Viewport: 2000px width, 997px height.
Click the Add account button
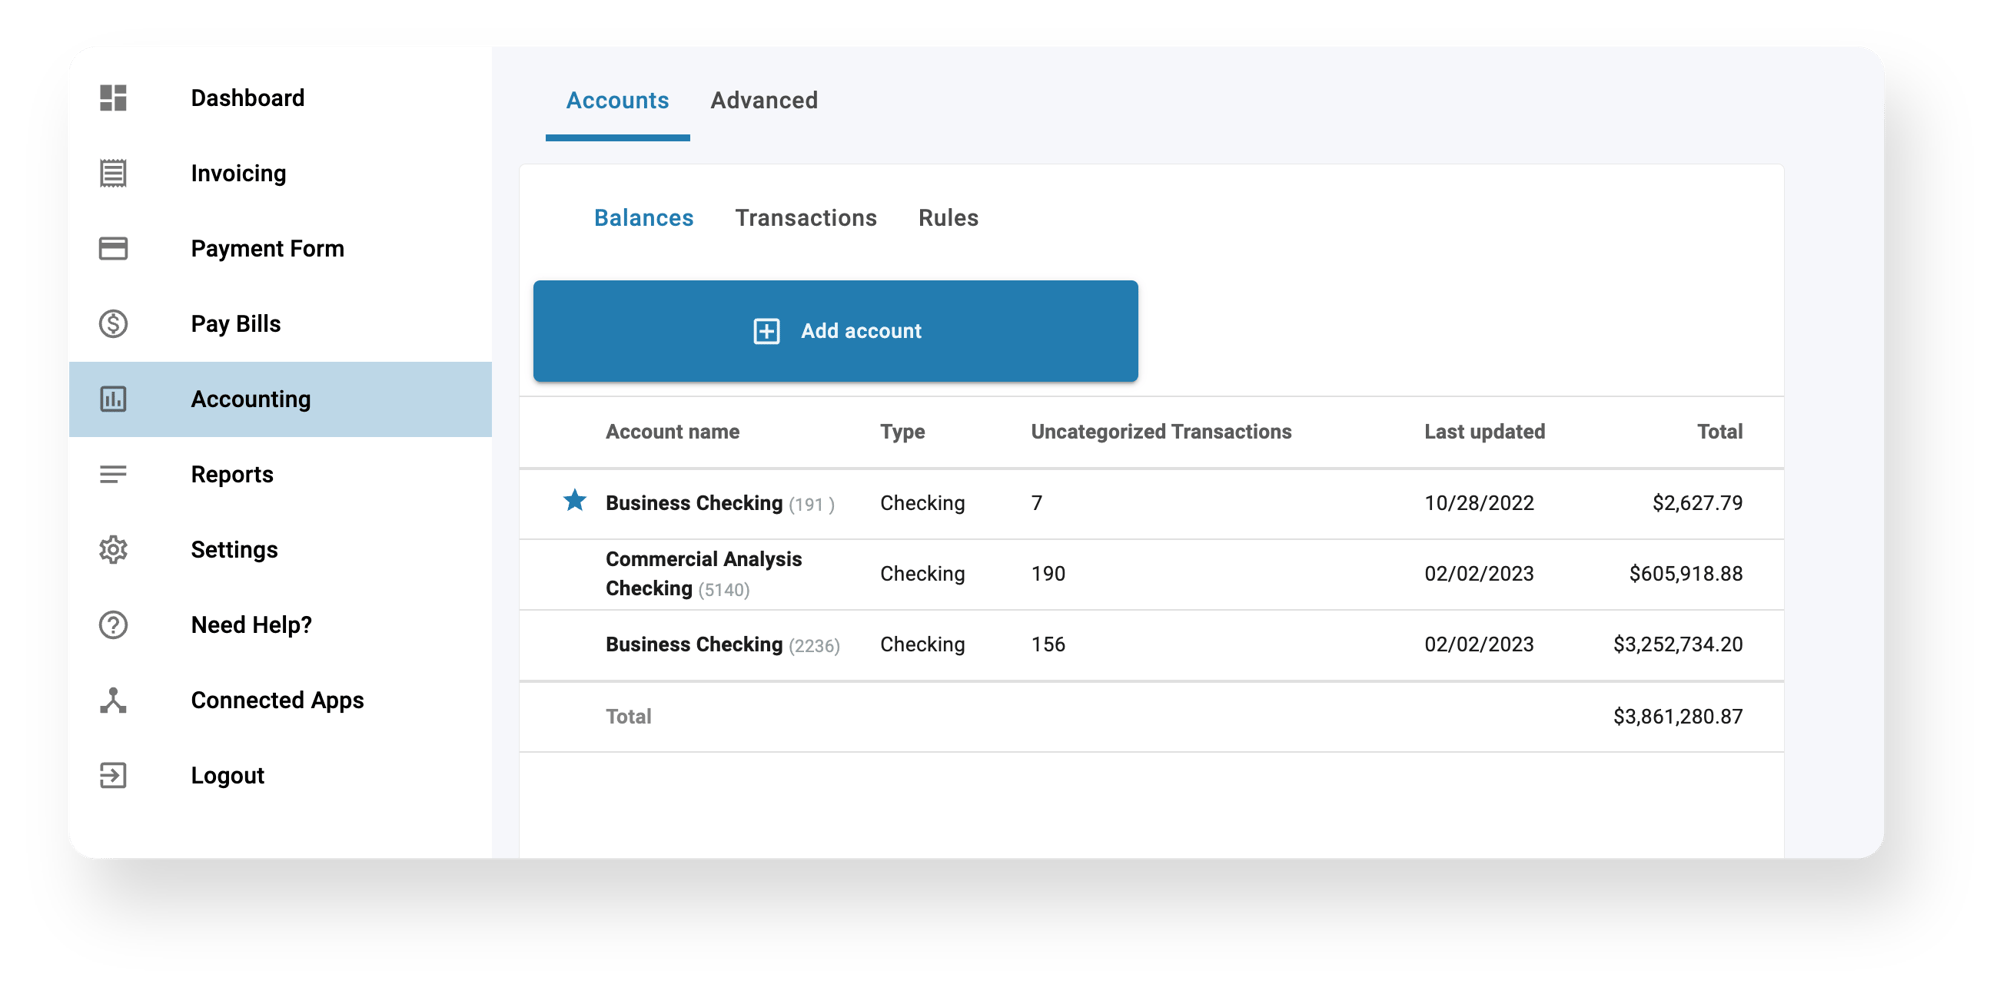tap(836, 331)
